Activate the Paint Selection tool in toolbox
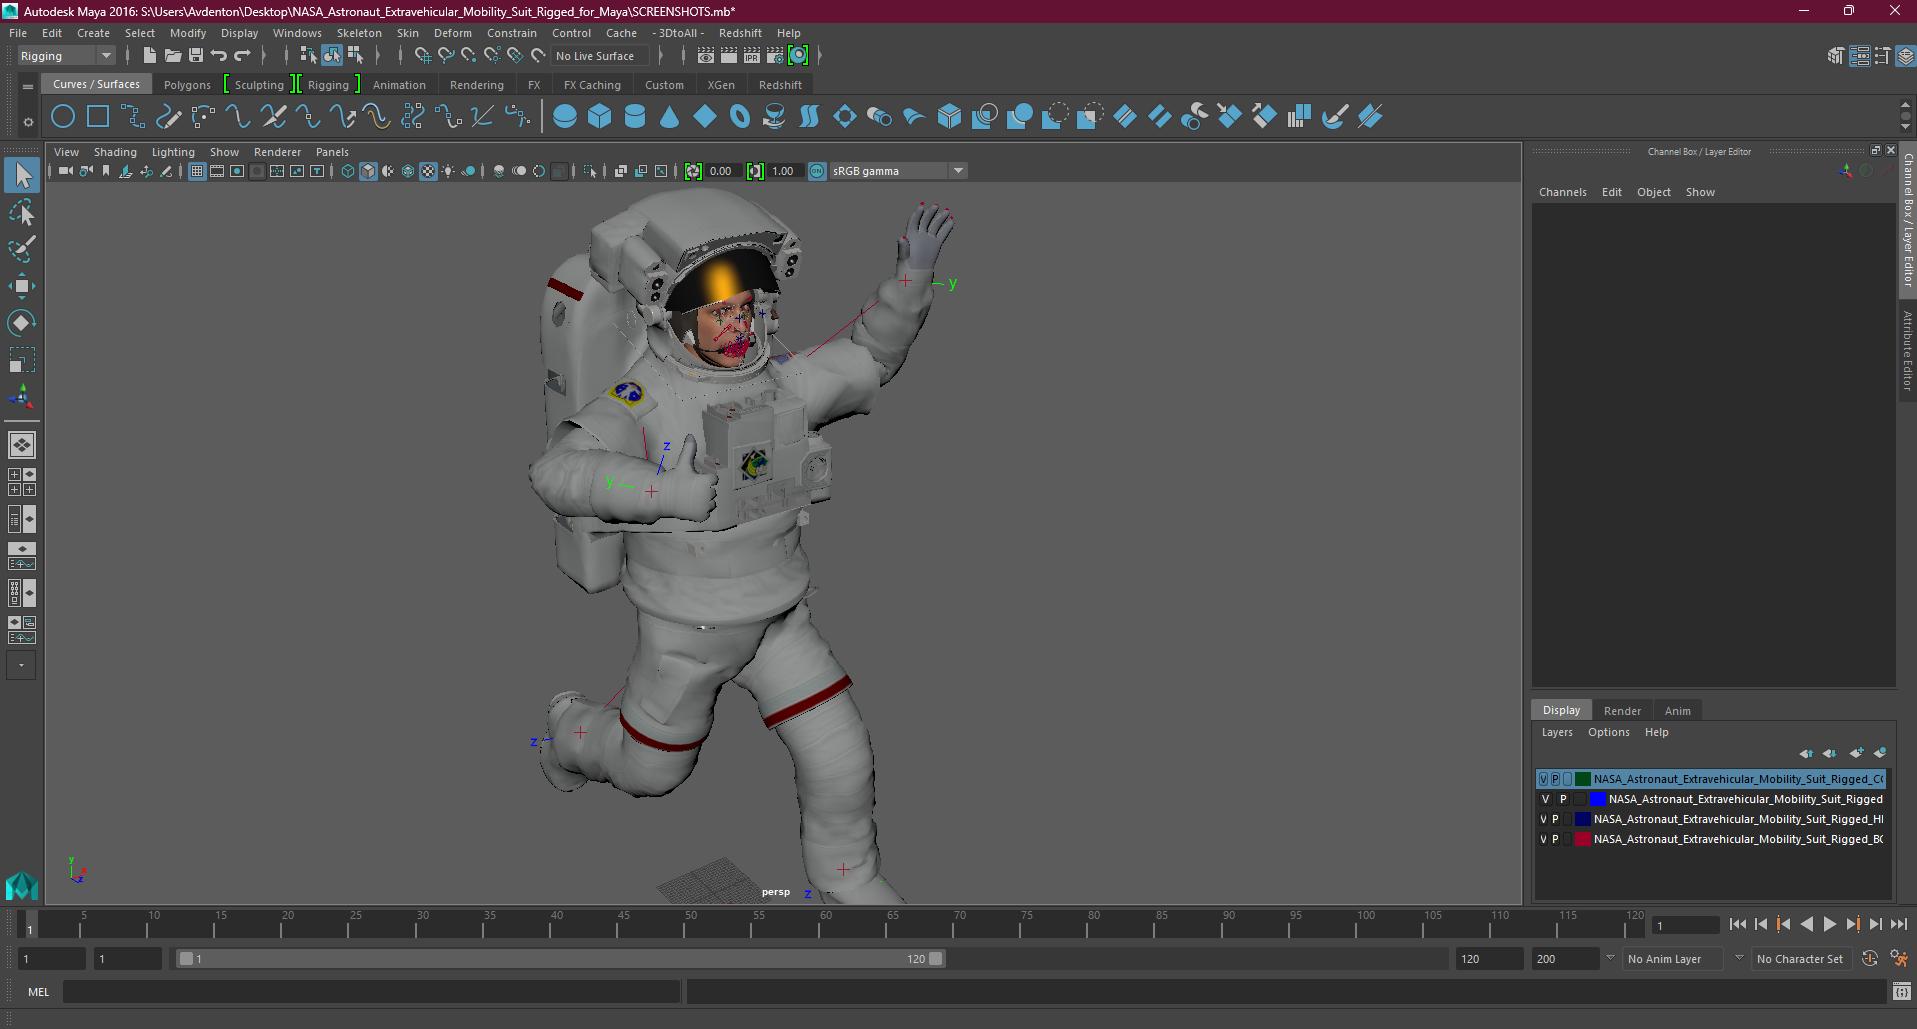The width and height of the screenshot is (1917, 1029). 22,249
